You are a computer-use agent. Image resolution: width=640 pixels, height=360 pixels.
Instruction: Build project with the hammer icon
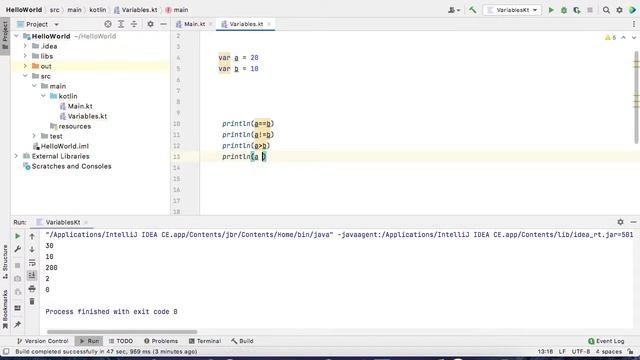click(473, 10)
